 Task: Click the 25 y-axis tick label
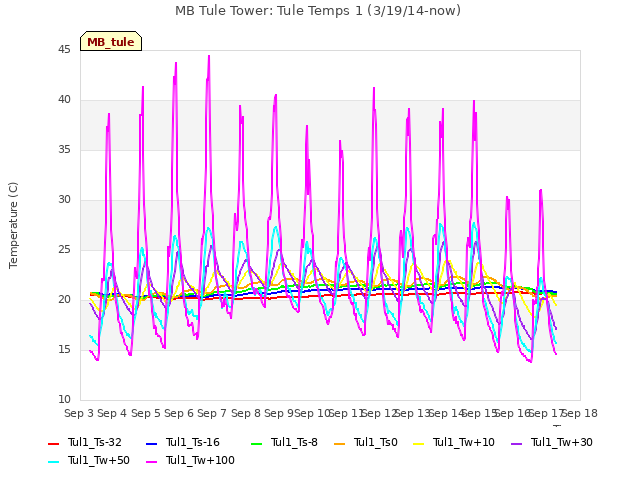coord(64,249)
